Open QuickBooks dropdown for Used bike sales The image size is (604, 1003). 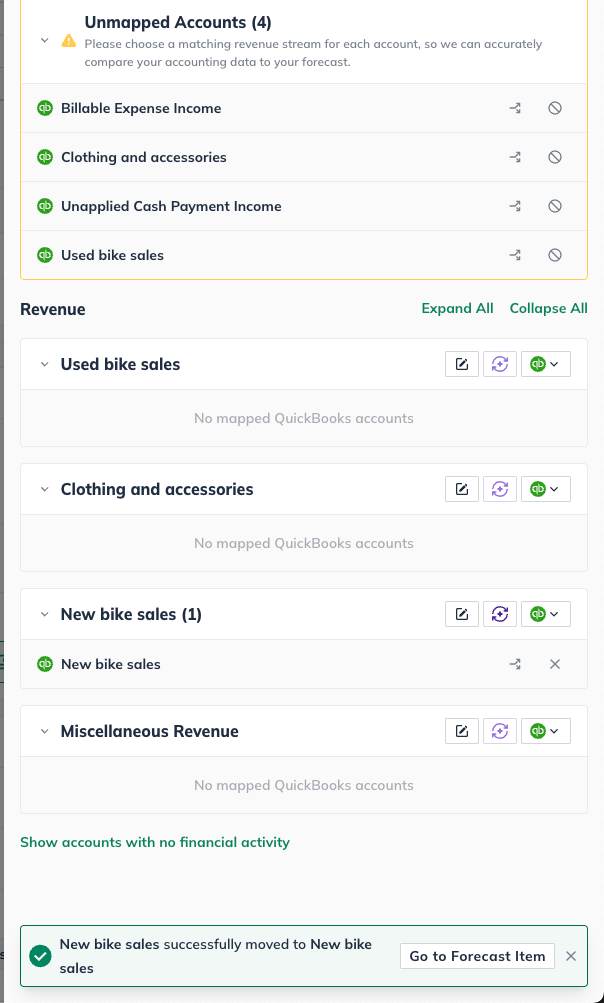(546, 364)
